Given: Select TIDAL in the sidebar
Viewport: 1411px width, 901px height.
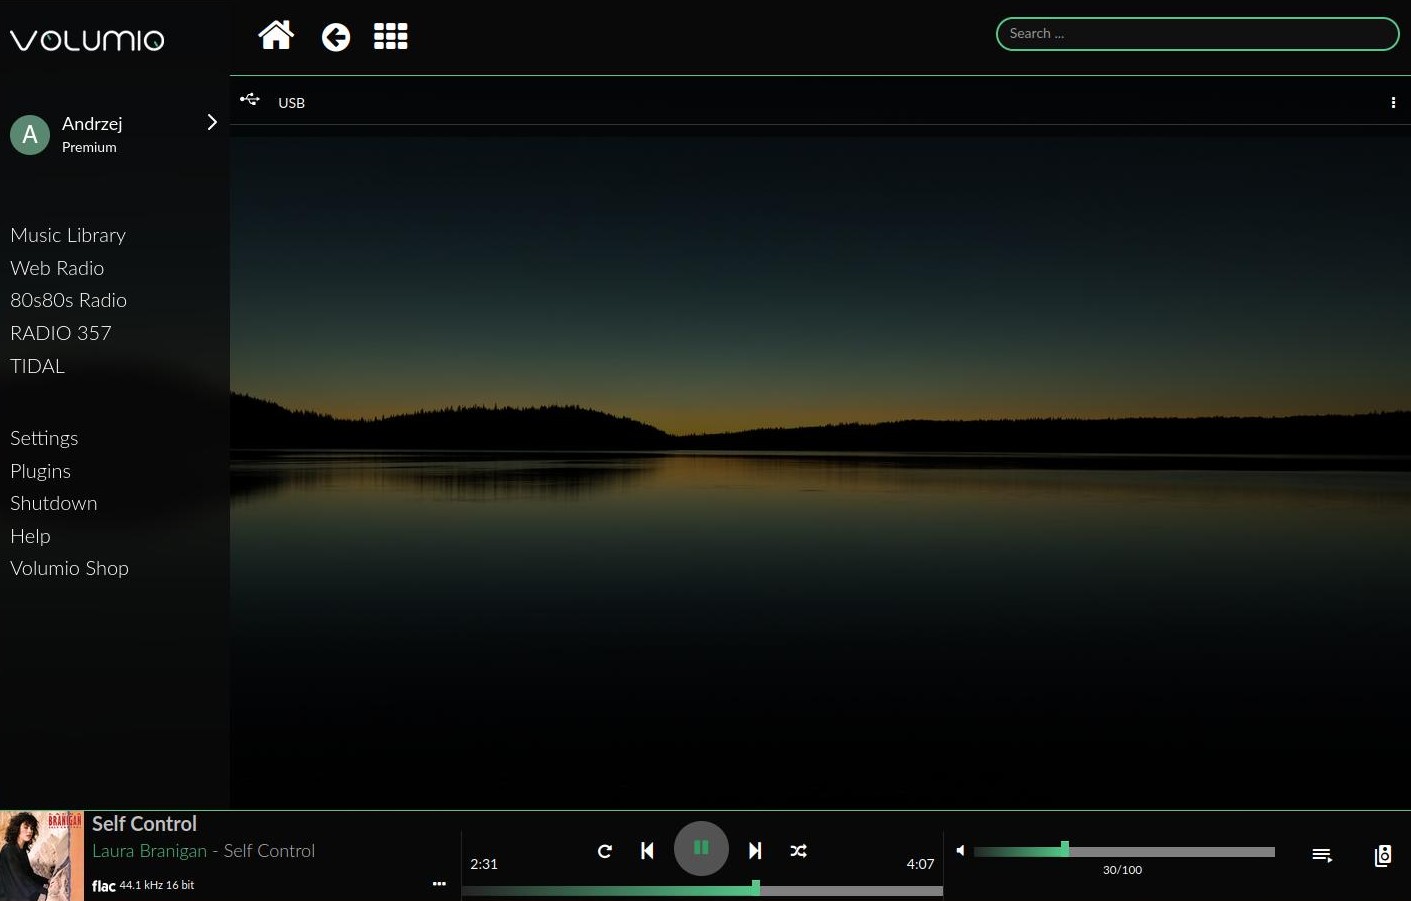Looking at the screenshot, I should coord(38,366).
